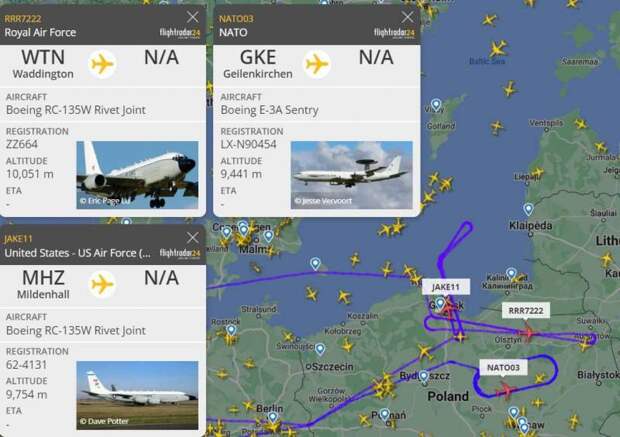Open the E-3A Sentry aircraft photo
Viewport: 620px width, 437px height.
(352, 175)
